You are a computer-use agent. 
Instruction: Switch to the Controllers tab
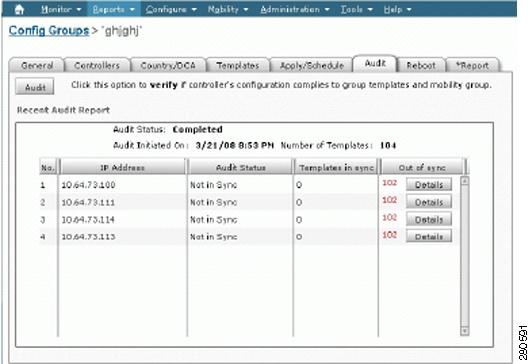(x=97, y=65)
